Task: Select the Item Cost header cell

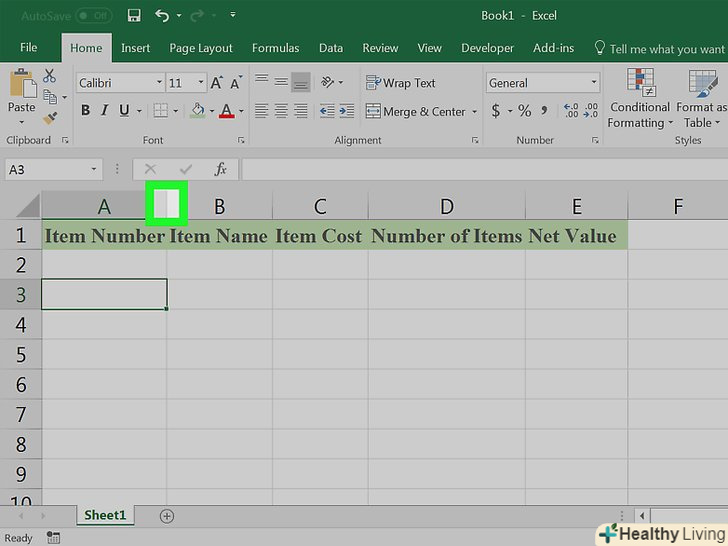Action: [320, 236]
